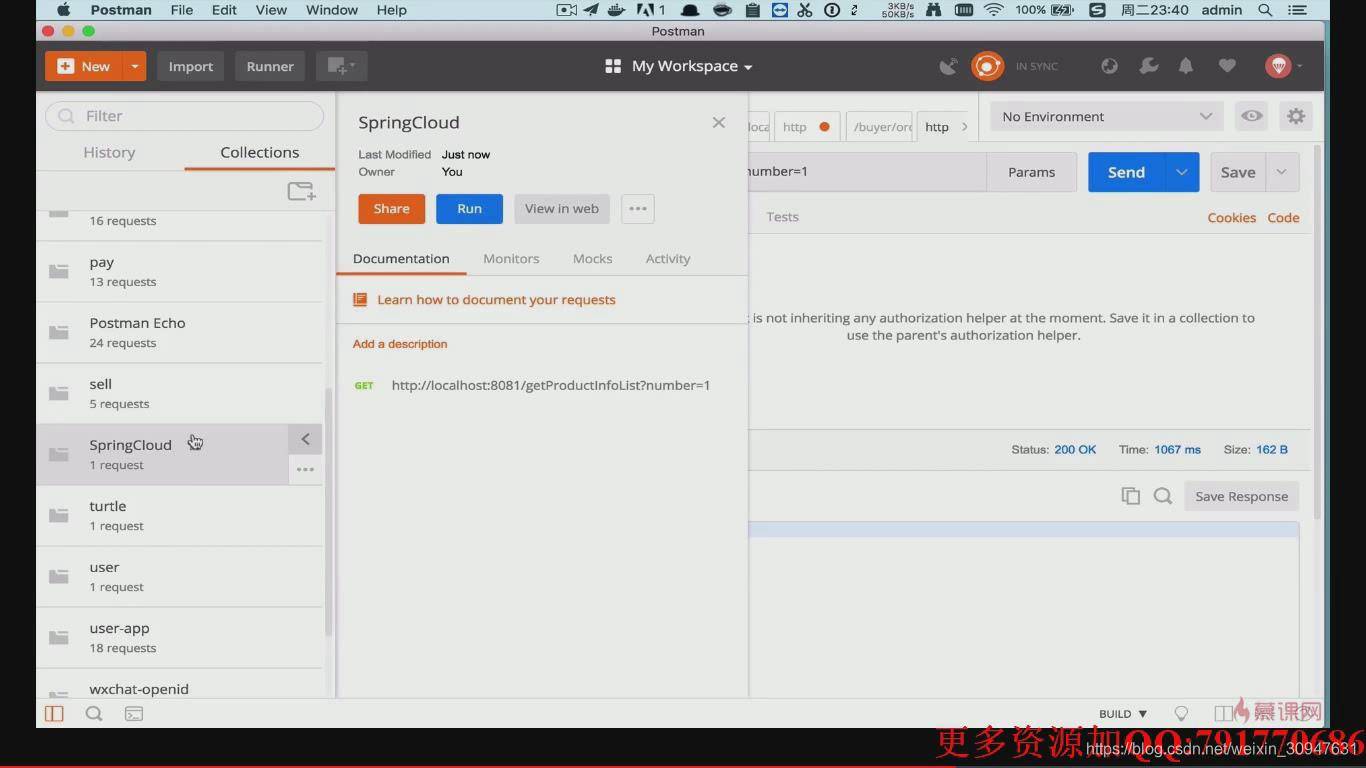Click the documentation book icon
This screenshot has height=768, width=1366.
(x=360, y=300)
